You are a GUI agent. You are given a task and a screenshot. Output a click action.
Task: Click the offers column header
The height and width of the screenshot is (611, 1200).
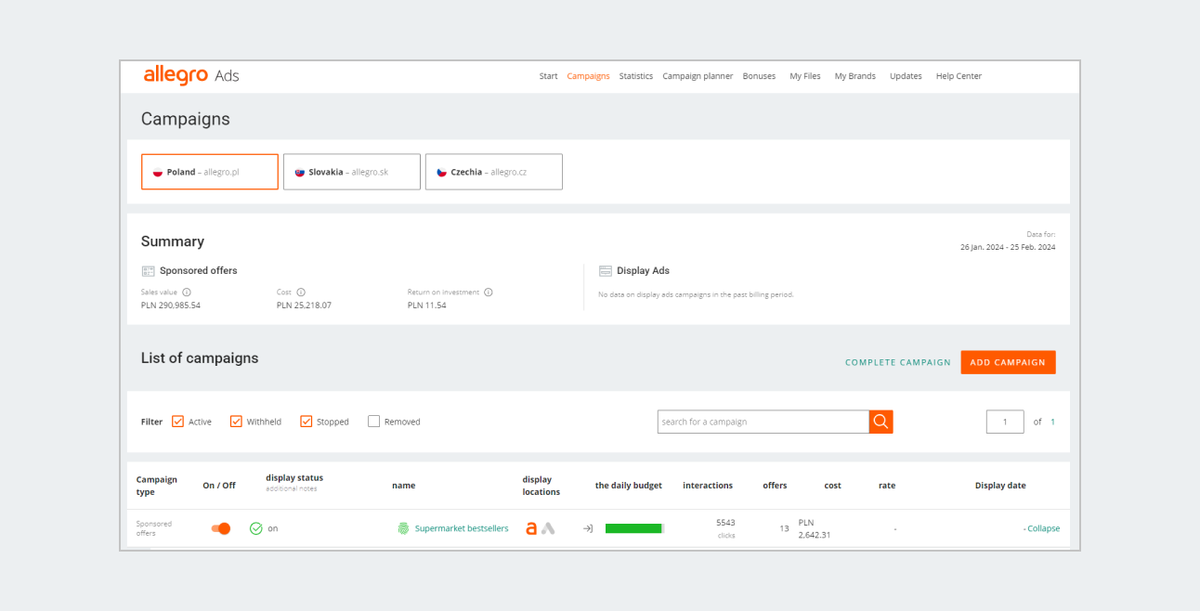pyautogui.click(x=775, y=485)
